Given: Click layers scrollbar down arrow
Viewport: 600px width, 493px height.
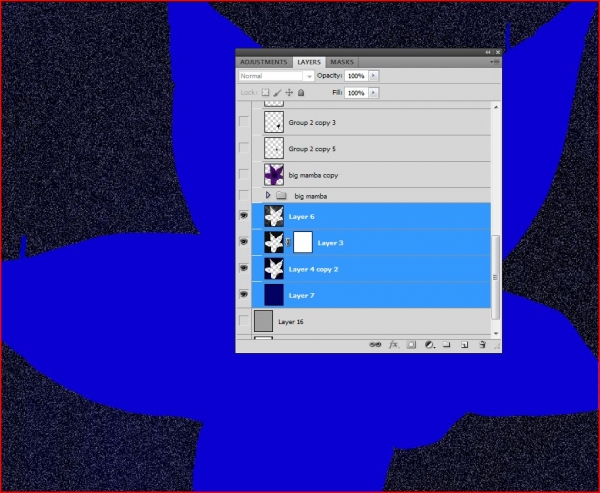Looking at the screenshot, I should point(496,333).
